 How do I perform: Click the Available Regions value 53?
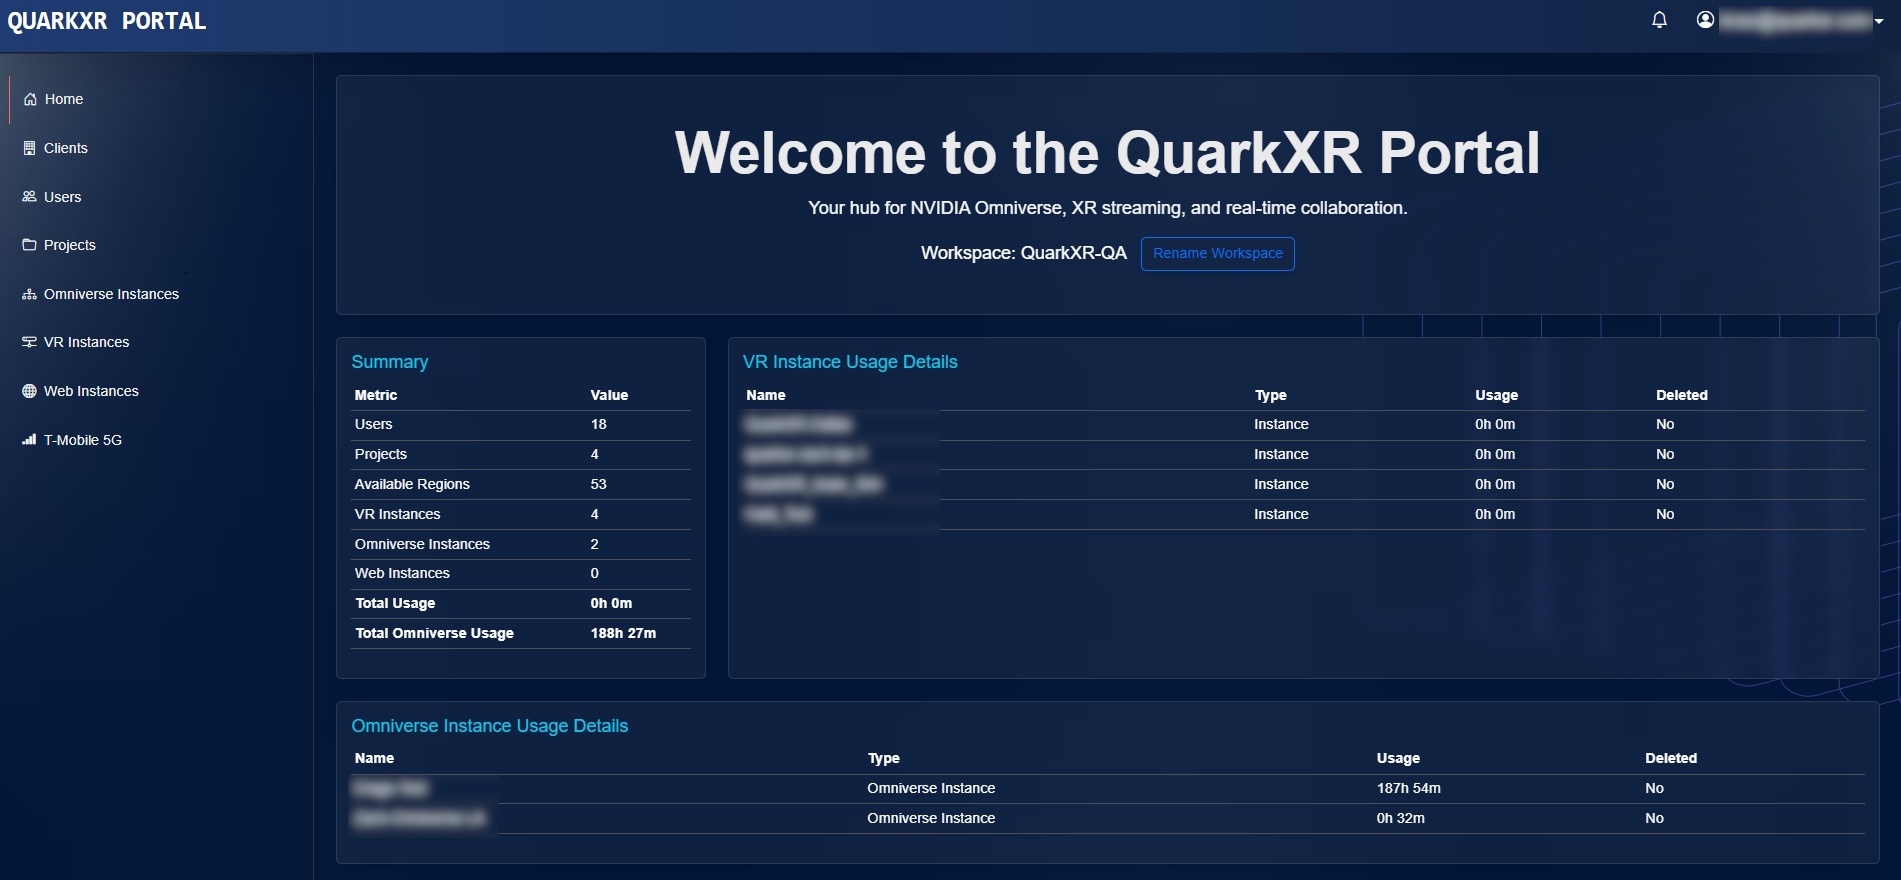[x=599, y=484]
